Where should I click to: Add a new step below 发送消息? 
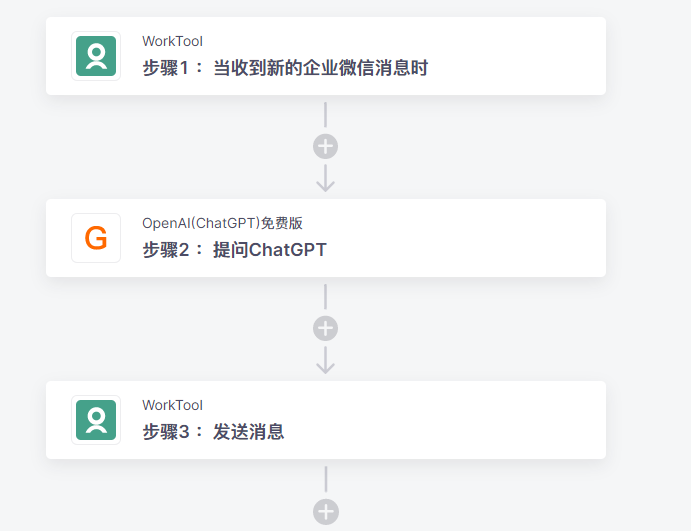326,512
